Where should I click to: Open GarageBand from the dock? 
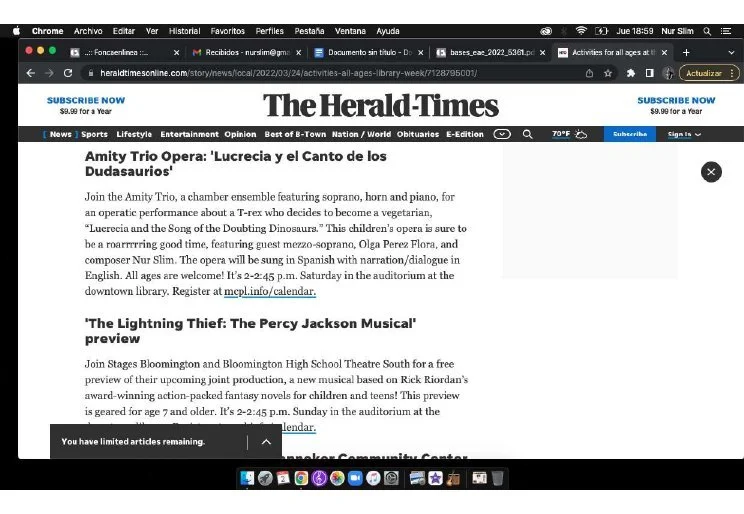click(453, 478)
